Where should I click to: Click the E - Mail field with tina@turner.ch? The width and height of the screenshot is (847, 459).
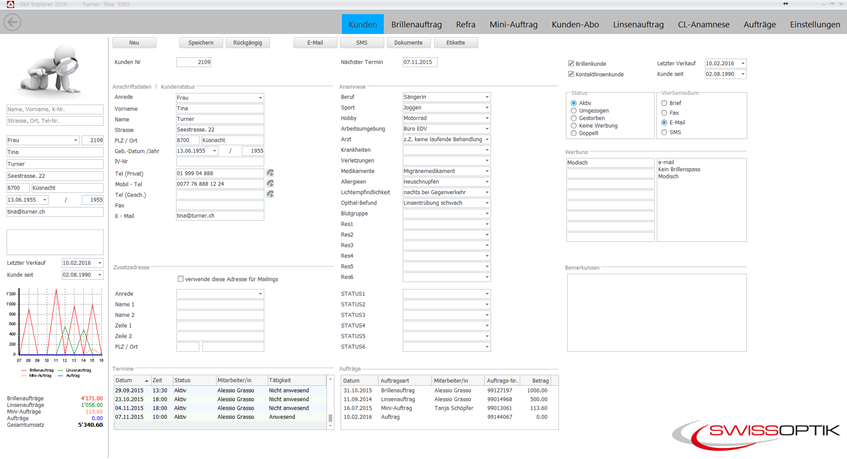220,216
